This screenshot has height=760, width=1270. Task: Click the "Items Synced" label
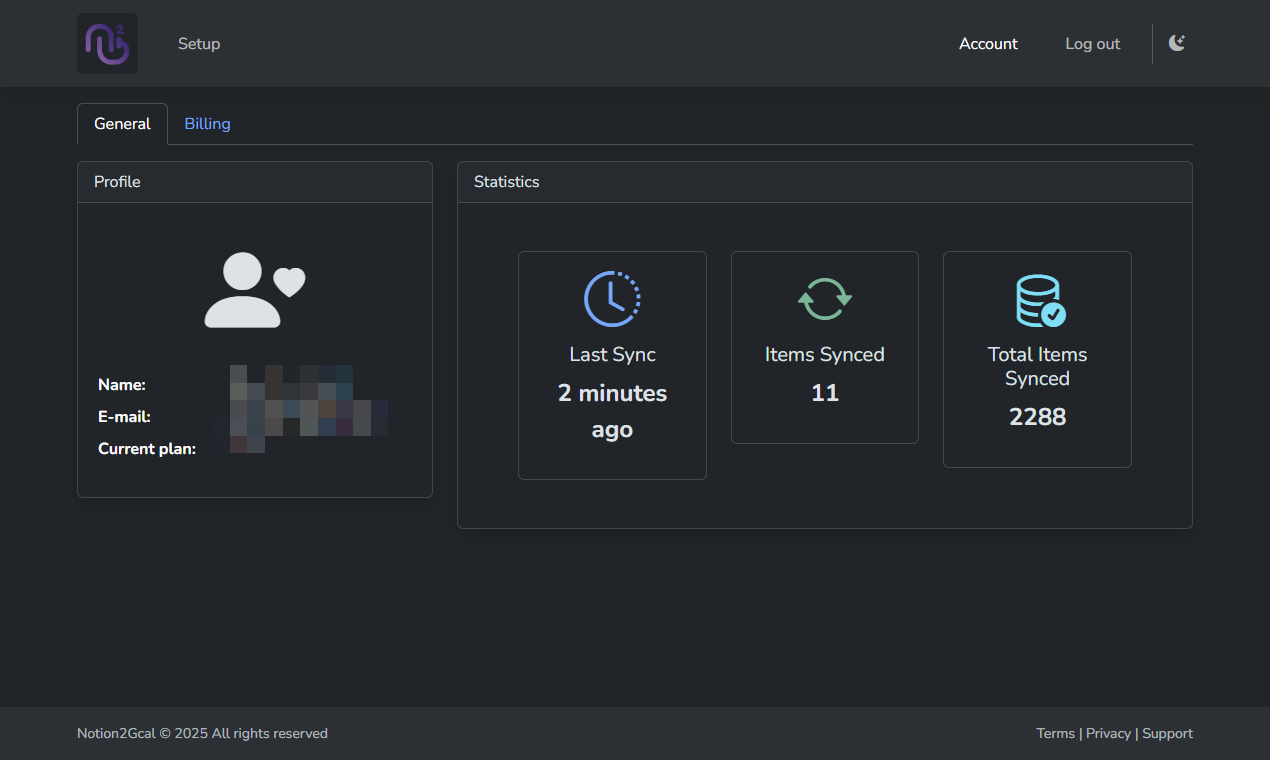click(x=825, y=354)
